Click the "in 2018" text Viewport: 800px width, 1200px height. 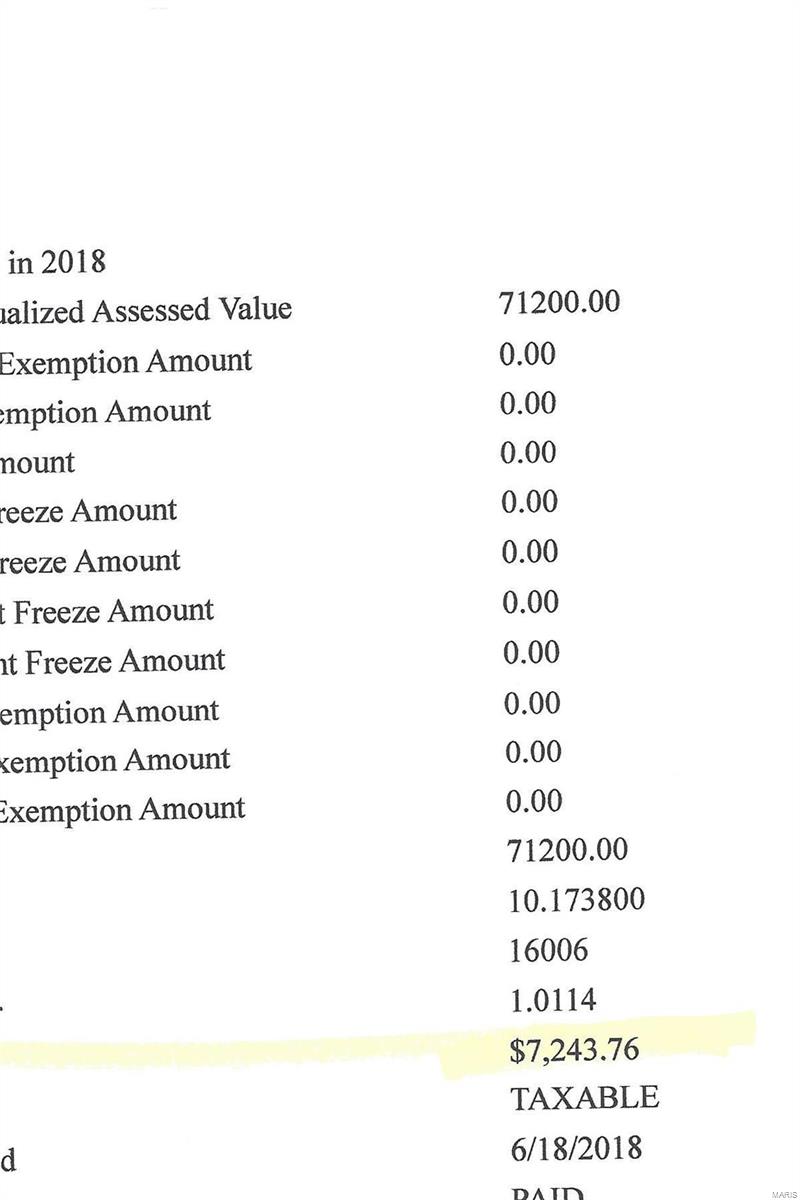pyautogui.click(x=57, y=262)
